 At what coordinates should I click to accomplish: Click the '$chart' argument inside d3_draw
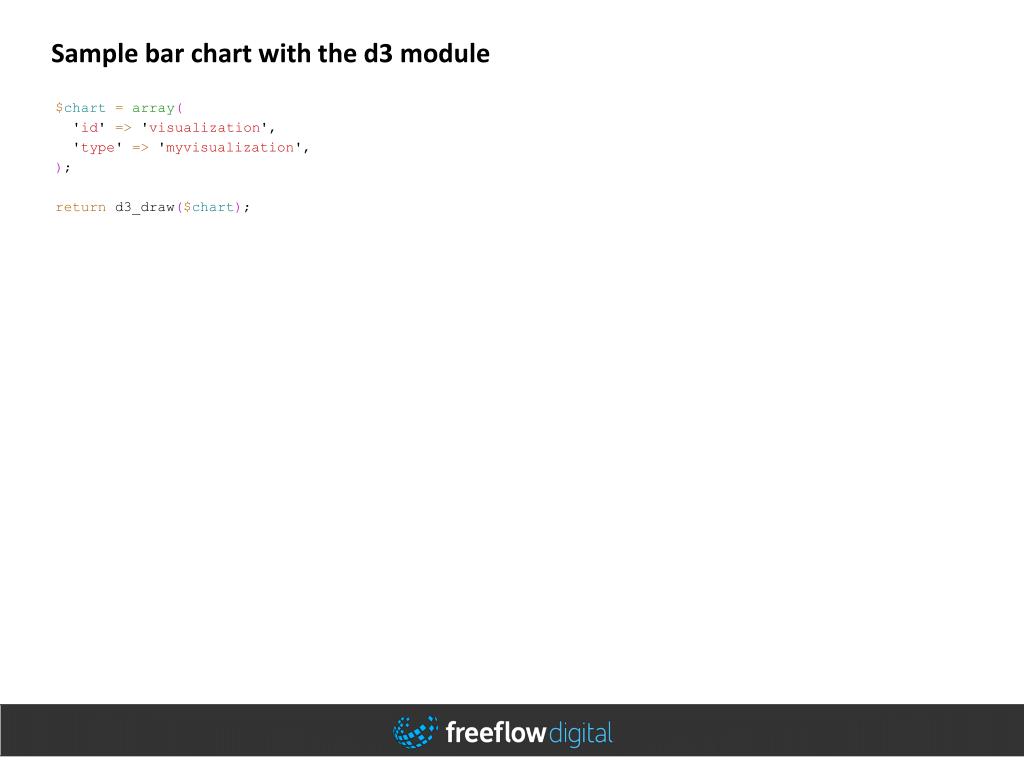pos(208,207)
